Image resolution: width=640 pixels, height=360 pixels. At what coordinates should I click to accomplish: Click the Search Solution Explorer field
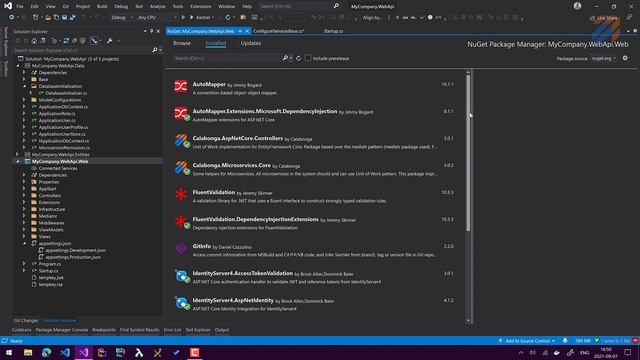click(82, 50)
